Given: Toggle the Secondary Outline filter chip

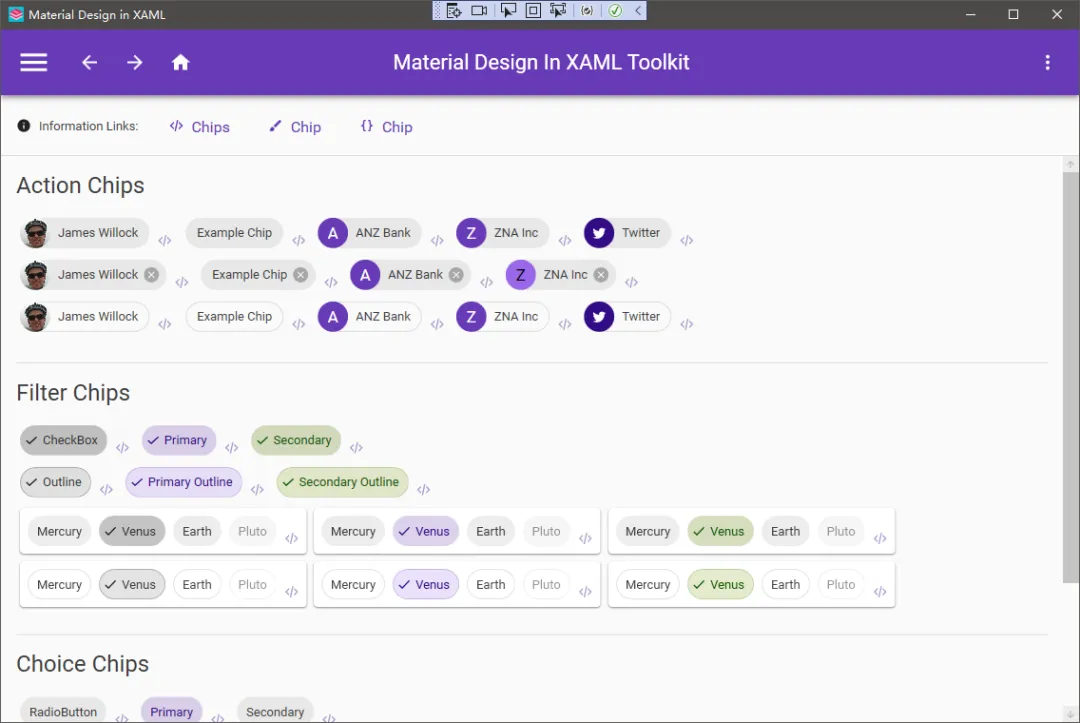Looking at the screenshot, I should coord(342,483).
